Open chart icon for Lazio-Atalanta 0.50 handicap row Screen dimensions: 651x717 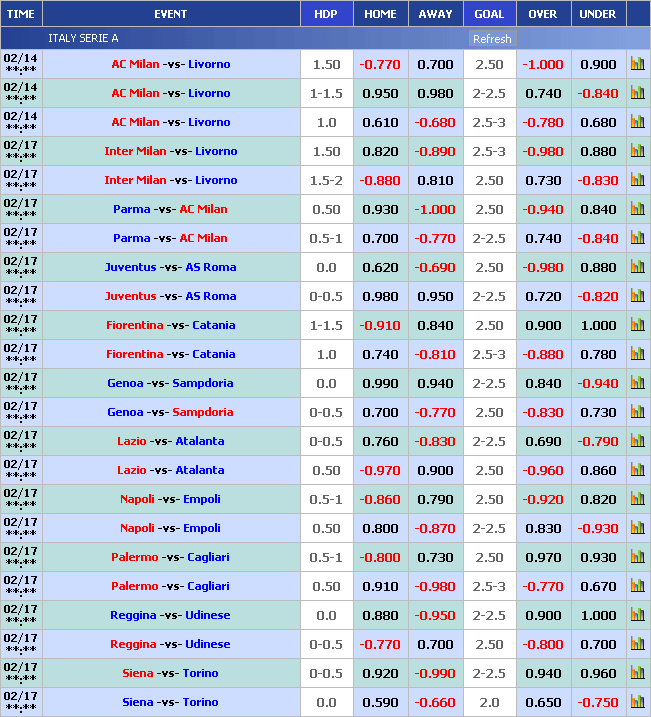point(637,470)
